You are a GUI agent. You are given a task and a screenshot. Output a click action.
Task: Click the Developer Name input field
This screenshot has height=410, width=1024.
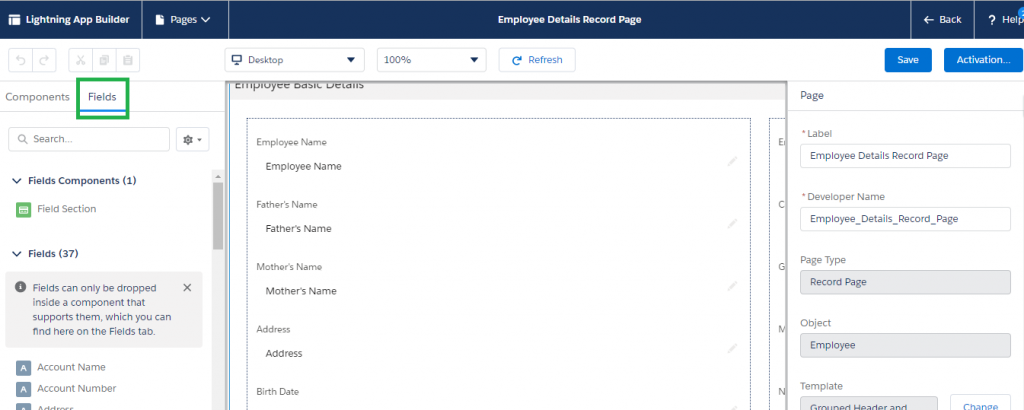pos(905,219)
